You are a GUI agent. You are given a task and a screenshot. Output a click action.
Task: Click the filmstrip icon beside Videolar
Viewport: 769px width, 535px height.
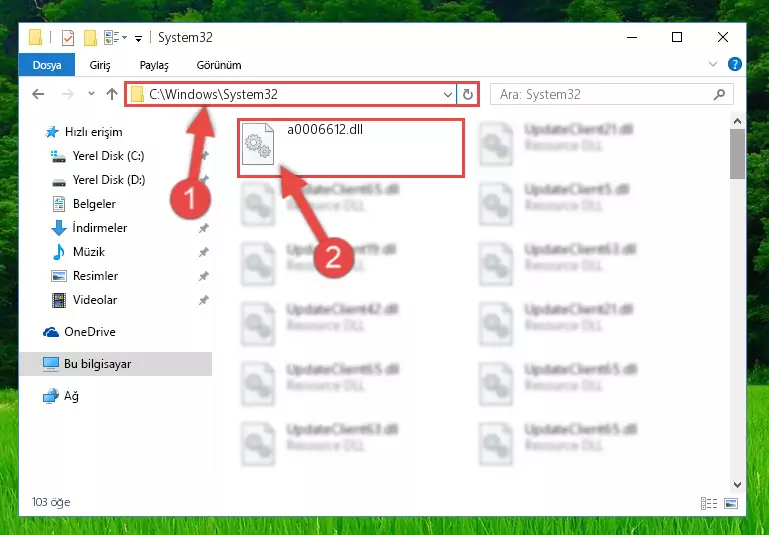pyautogui.click(x=59, y=300)
